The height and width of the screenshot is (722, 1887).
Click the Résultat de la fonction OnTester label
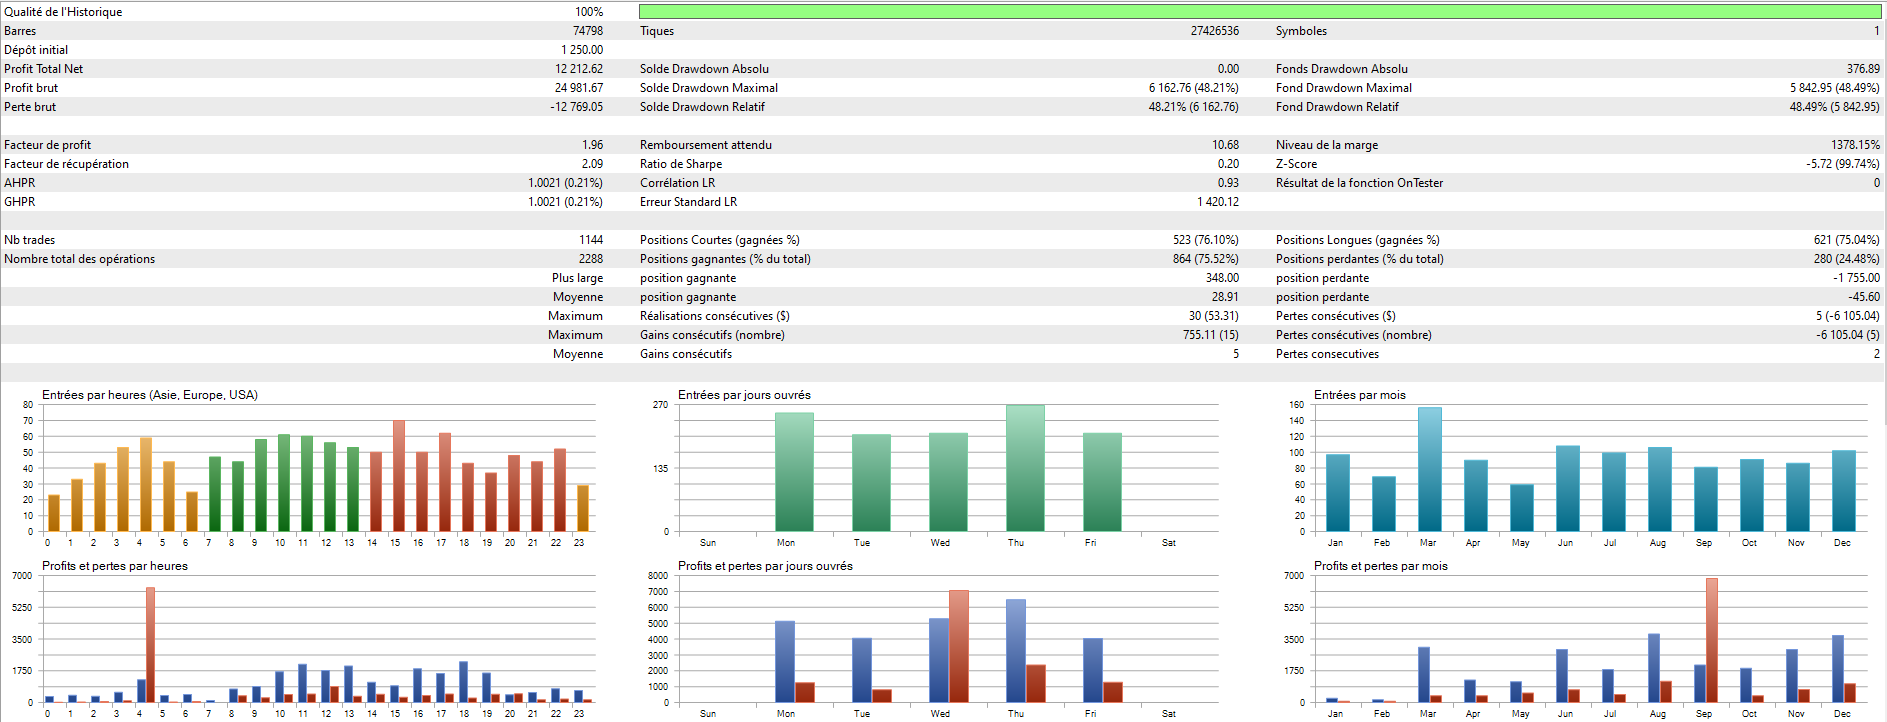pos(1359,183)
